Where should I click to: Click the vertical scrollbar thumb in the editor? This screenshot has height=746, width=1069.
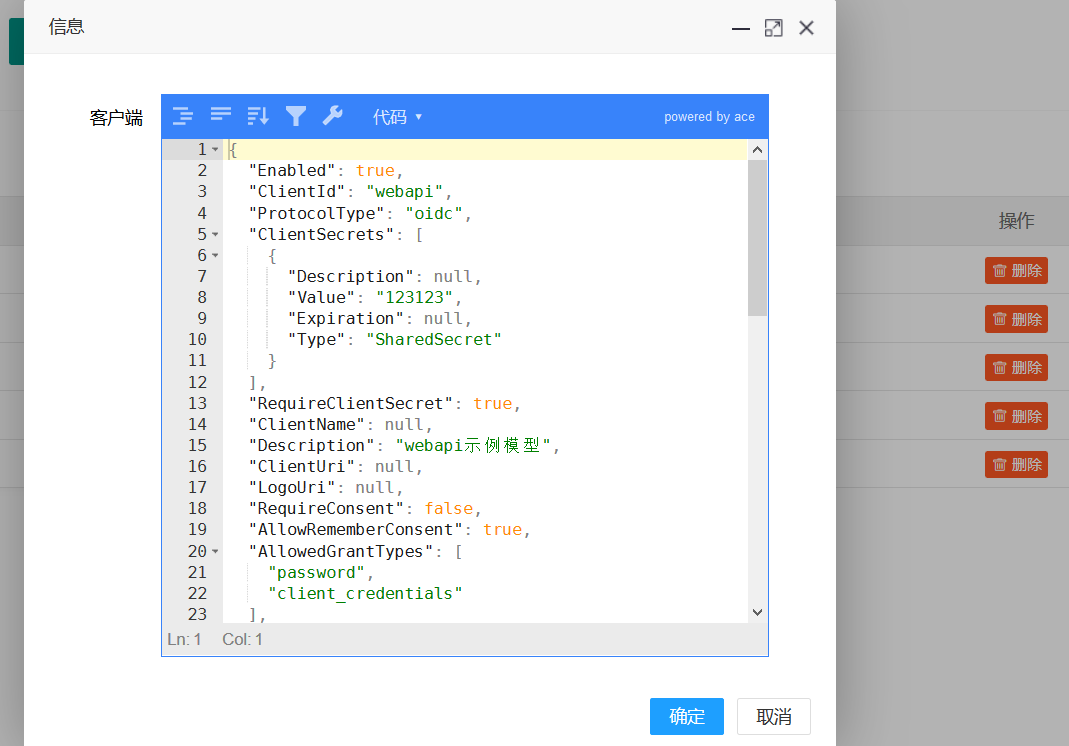click(757, 238)
